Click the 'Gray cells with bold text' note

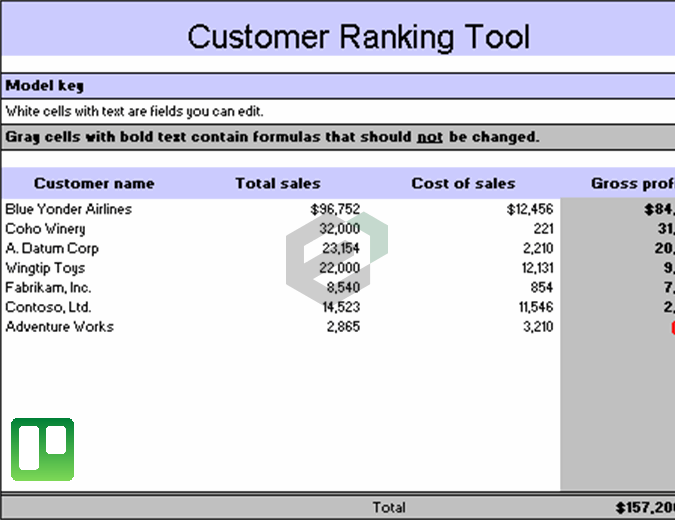tap(338, 137)
